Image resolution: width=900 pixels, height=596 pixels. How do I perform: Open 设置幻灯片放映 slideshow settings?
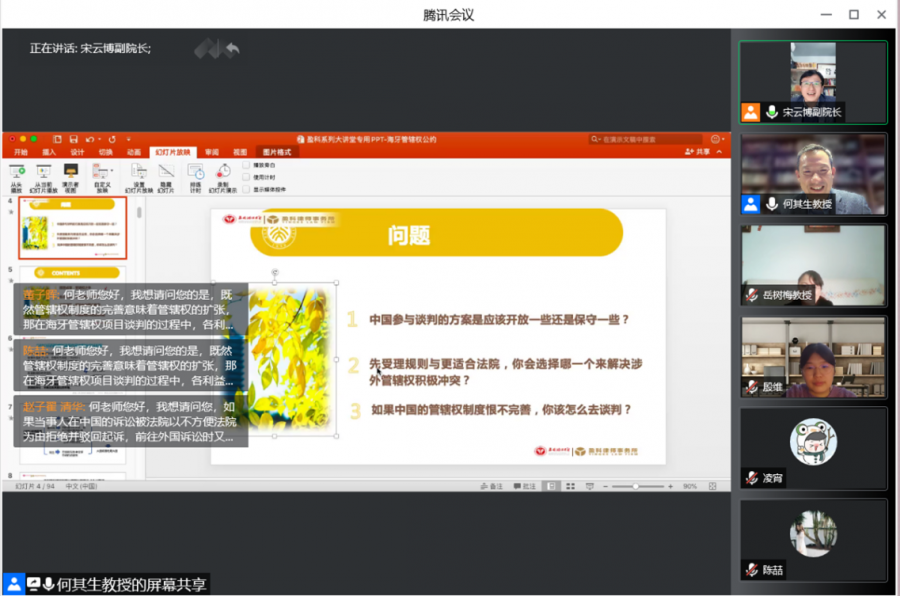click(140, 172)
